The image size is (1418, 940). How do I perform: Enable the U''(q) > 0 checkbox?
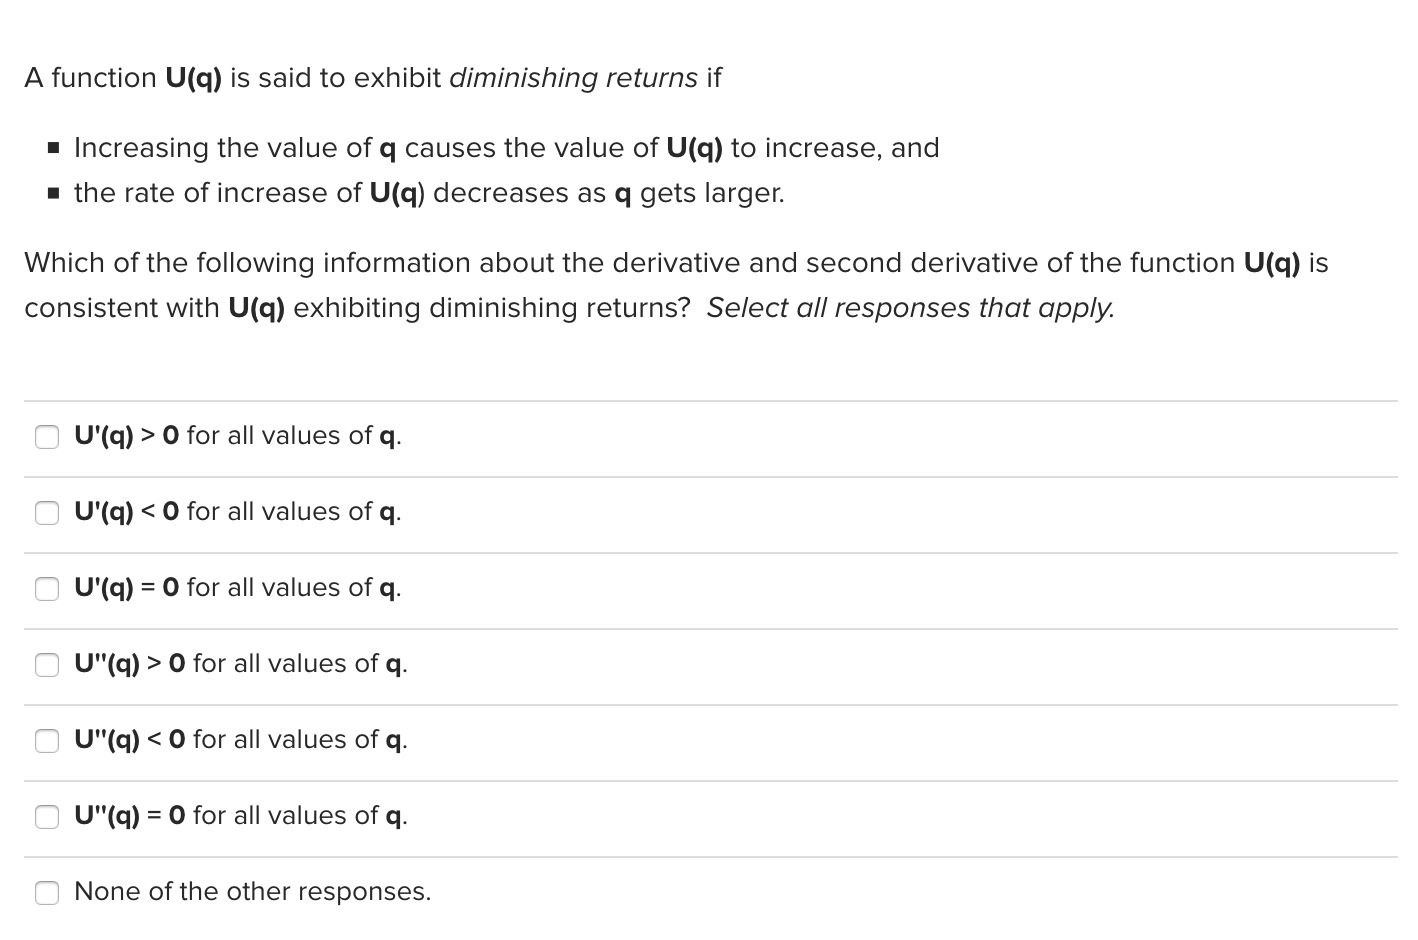point(48,665)
